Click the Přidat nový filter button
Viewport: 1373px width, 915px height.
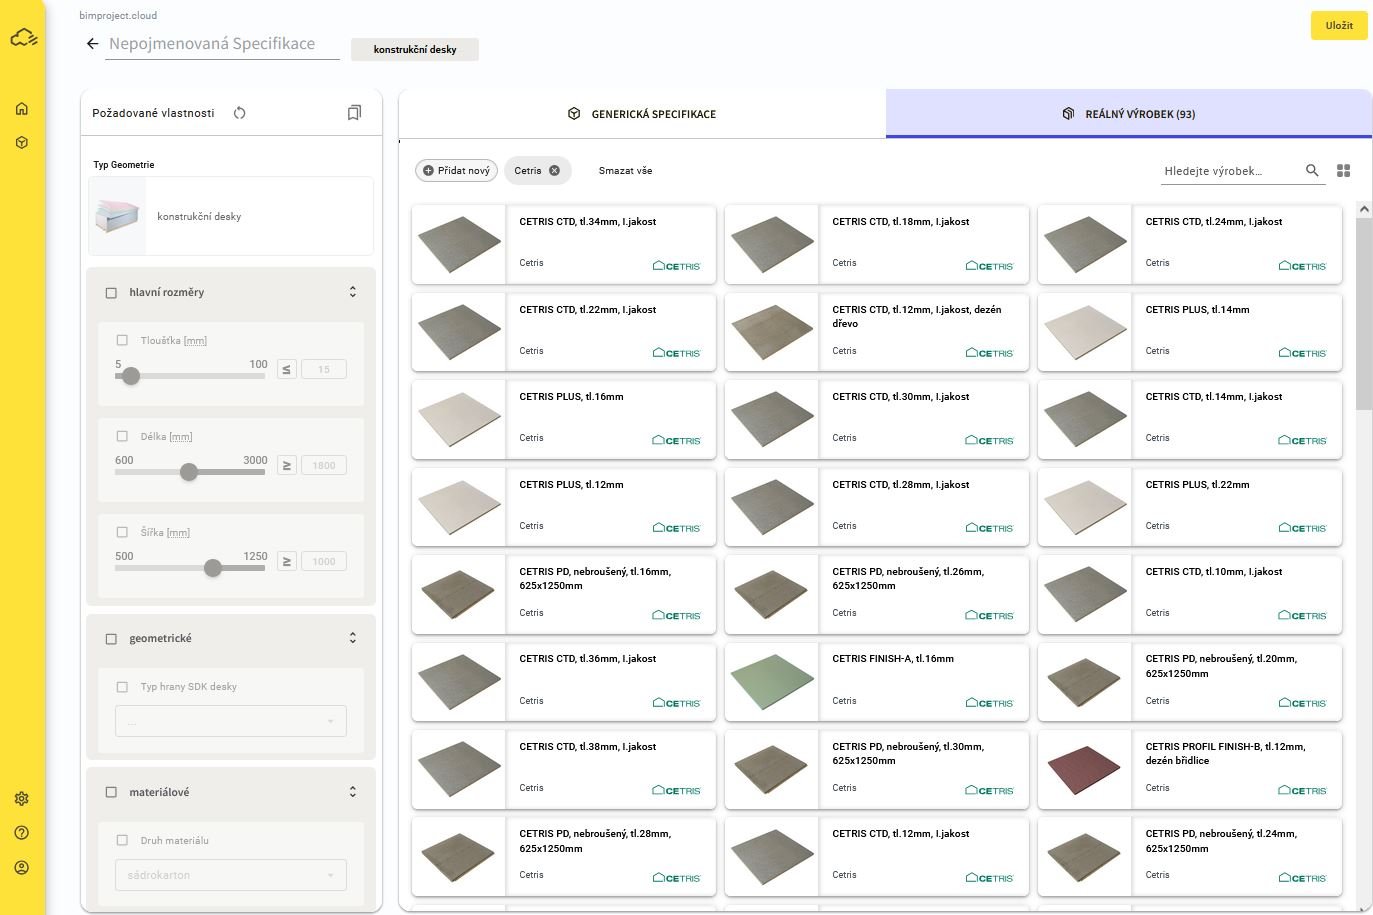point(457,171)
